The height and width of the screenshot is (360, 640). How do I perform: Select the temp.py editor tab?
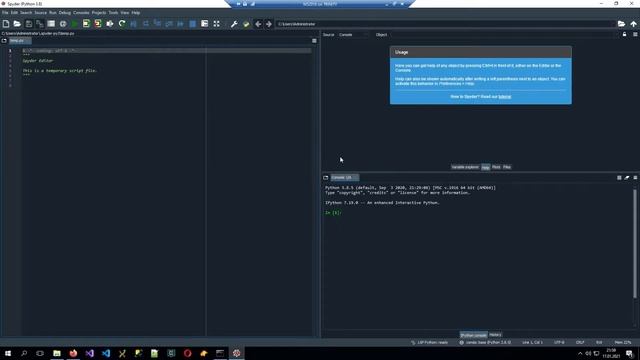[x=20, y=41]
